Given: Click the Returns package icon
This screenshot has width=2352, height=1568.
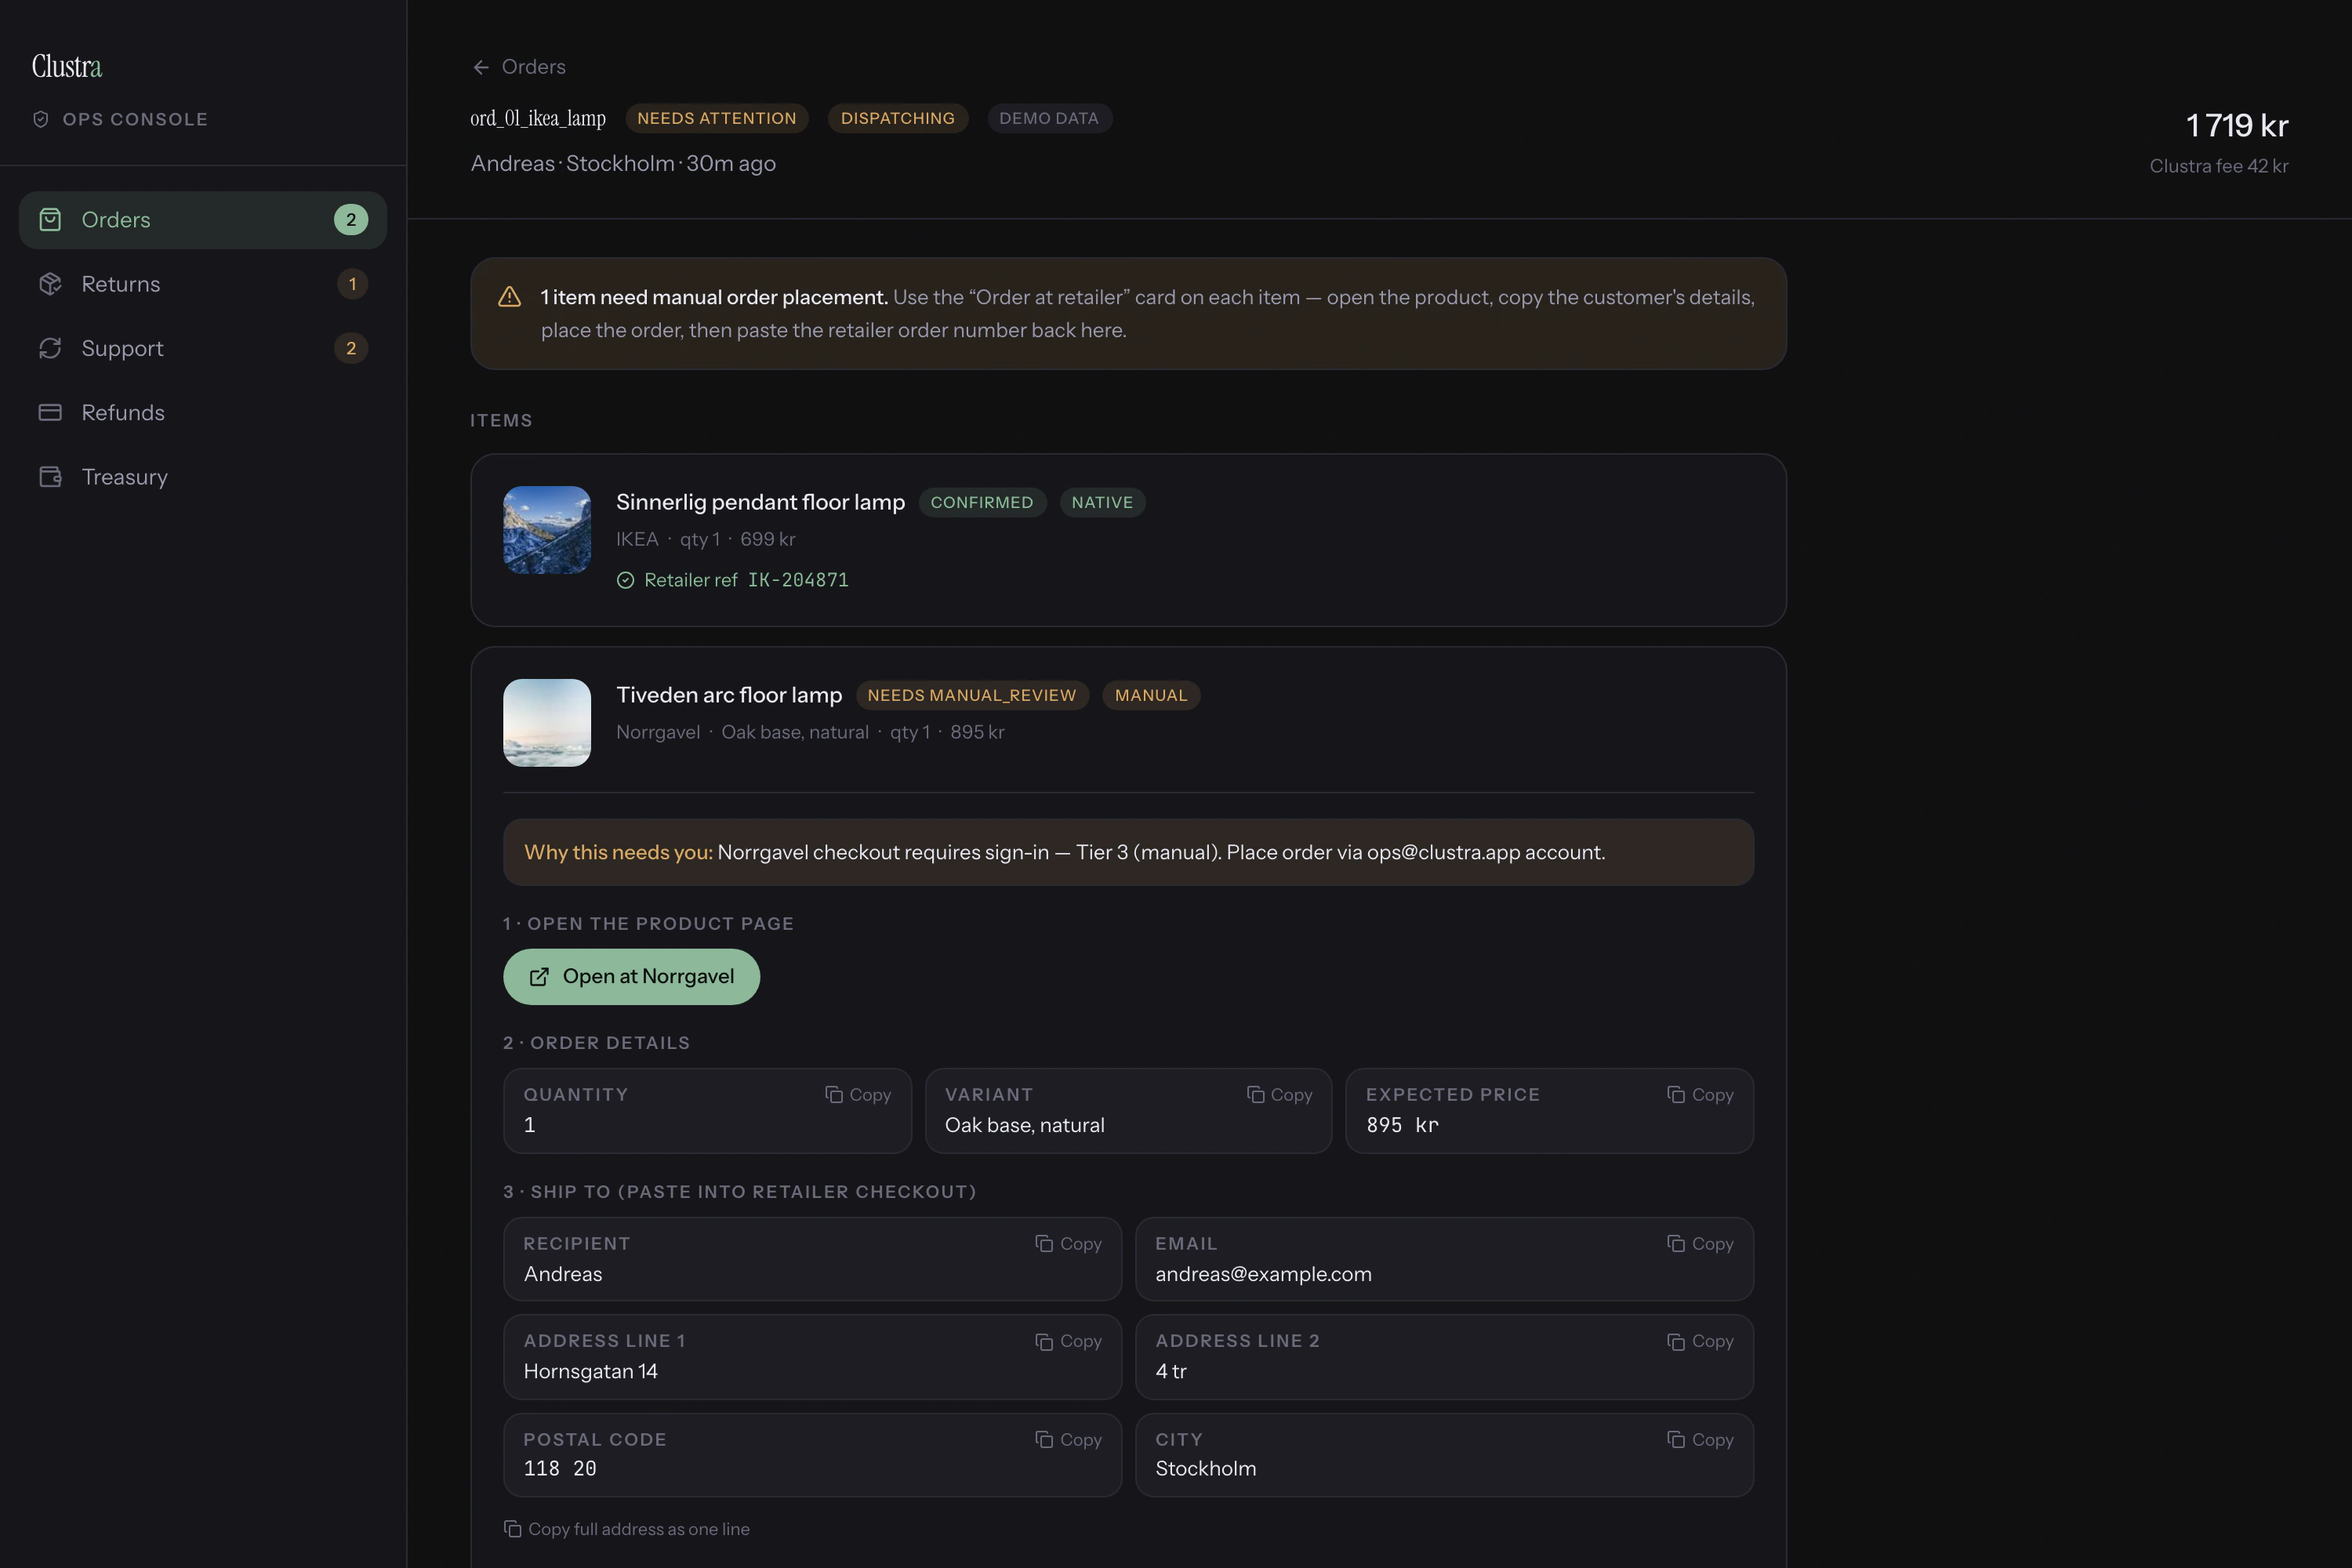Looking at the screenshot, I should click(50, 284).
